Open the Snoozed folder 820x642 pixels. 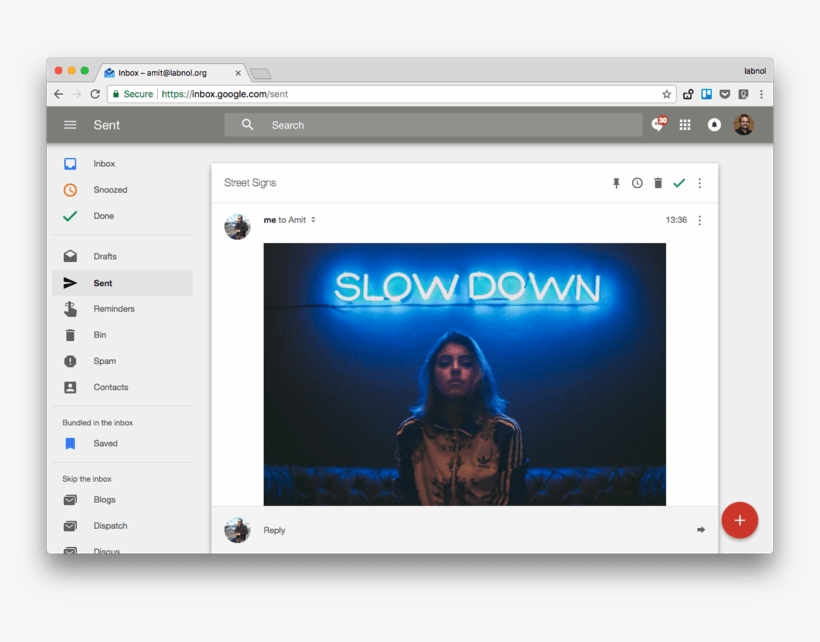point(110,190)
